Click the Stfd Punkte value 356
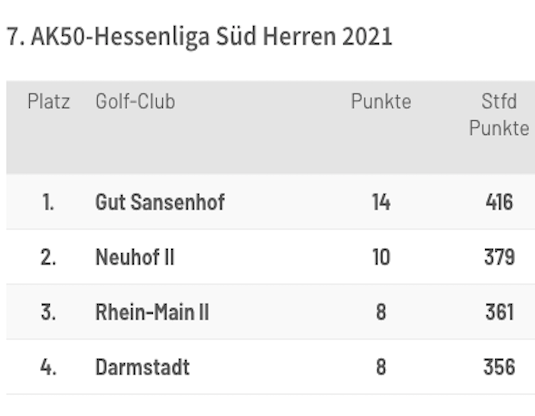The height and width of the screenshot is (416, 535). coord(499,367)
